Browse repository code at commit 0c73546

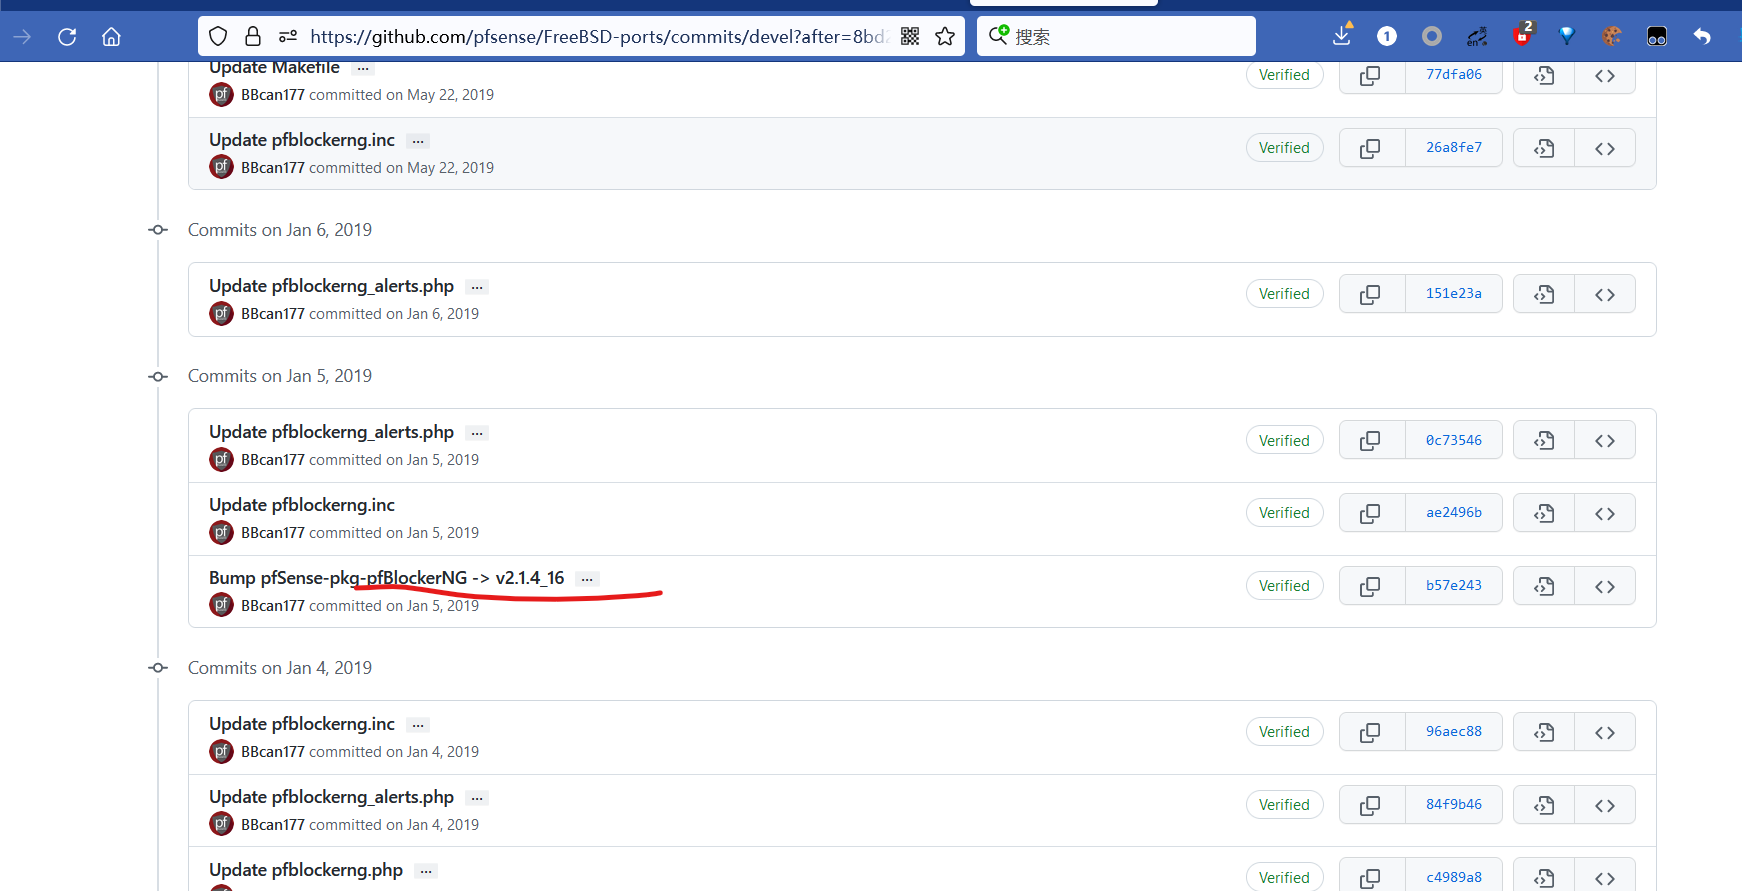click(1605, 440)
